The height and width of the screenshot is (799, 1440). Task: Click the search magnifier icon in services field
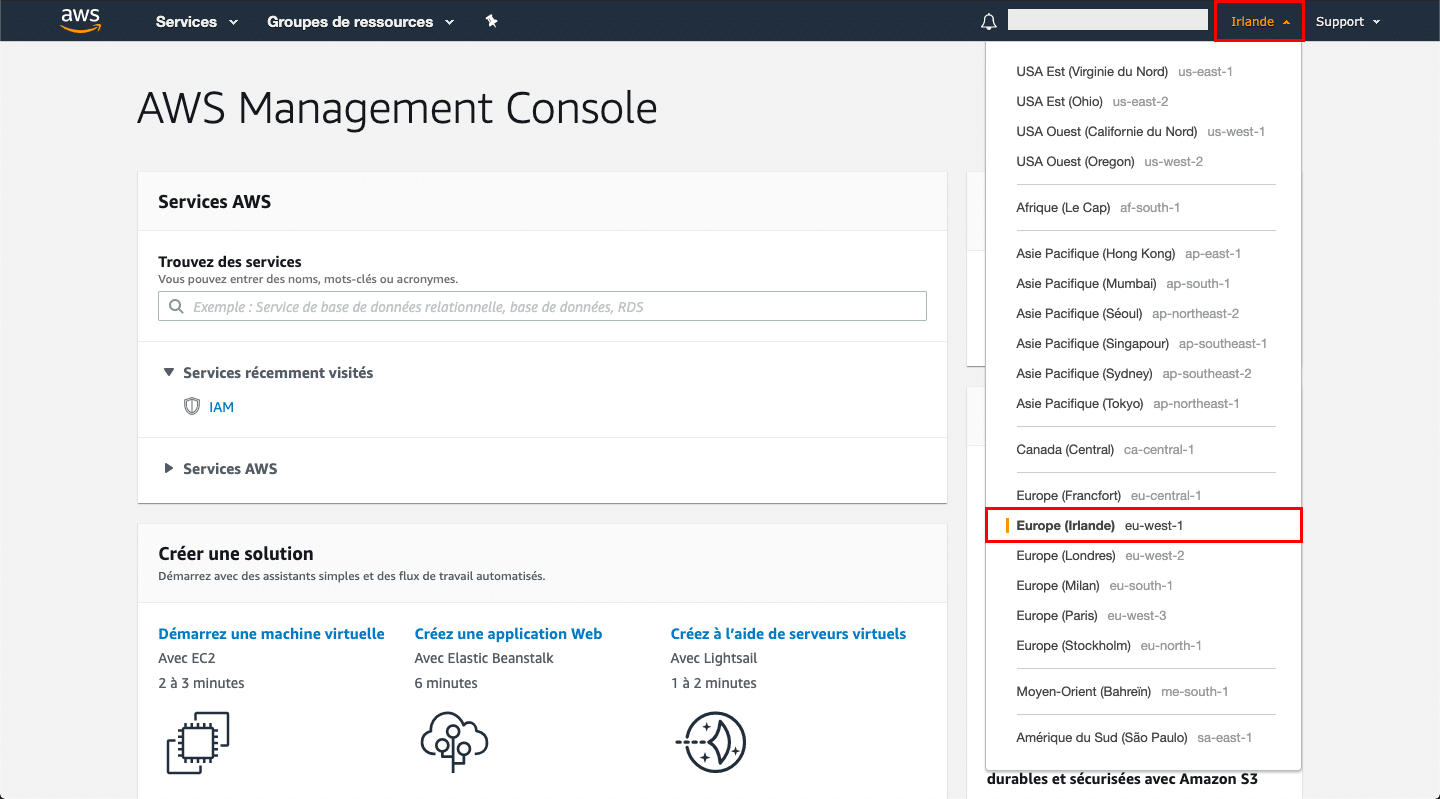[176, 307]
